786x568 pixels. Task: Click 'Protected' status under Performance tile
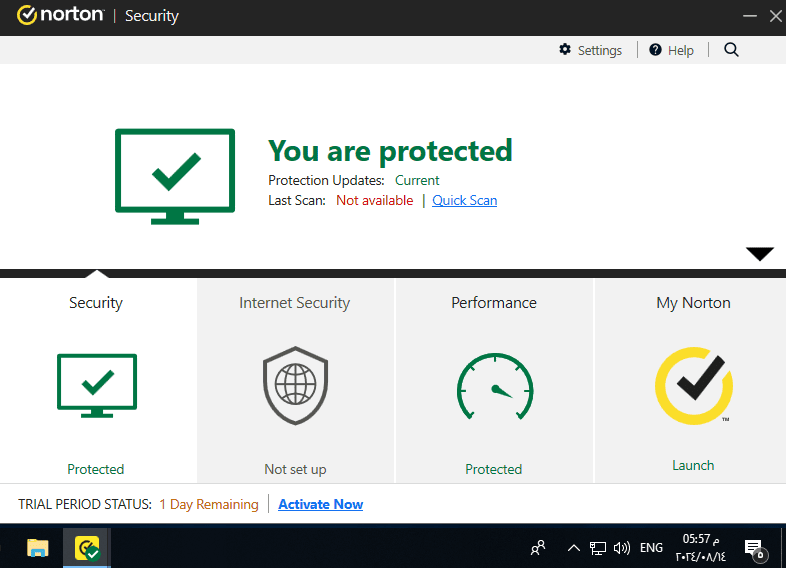tap(494, 469)
